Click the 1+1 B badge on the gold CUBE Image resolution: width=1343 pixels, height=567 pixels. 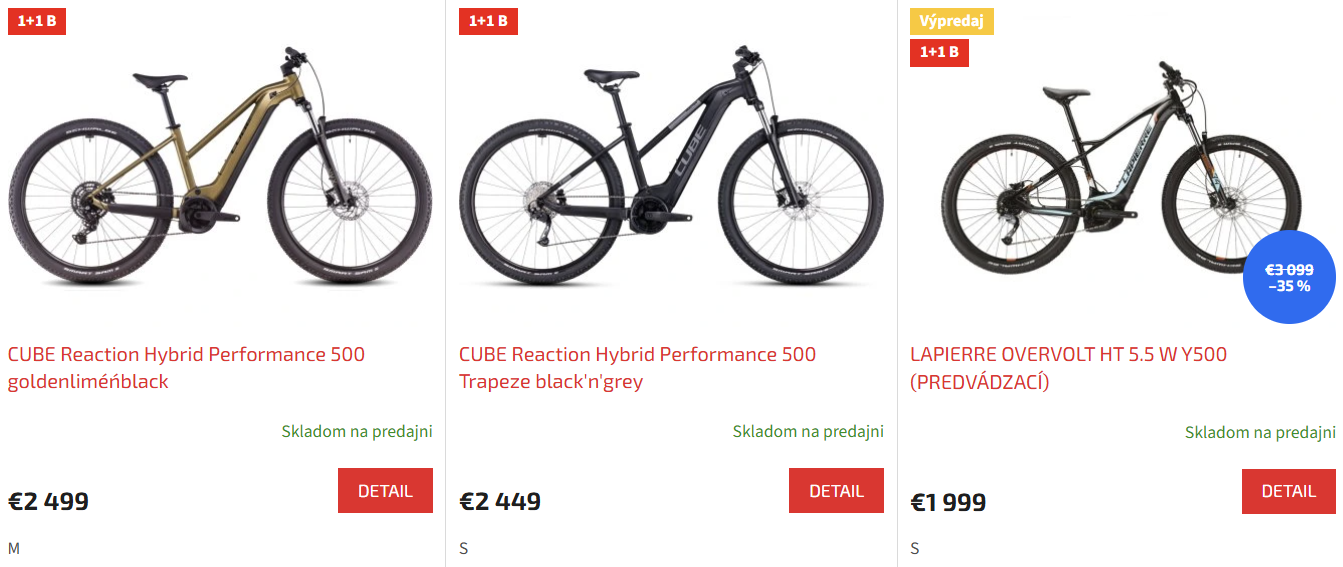point(37,21)
